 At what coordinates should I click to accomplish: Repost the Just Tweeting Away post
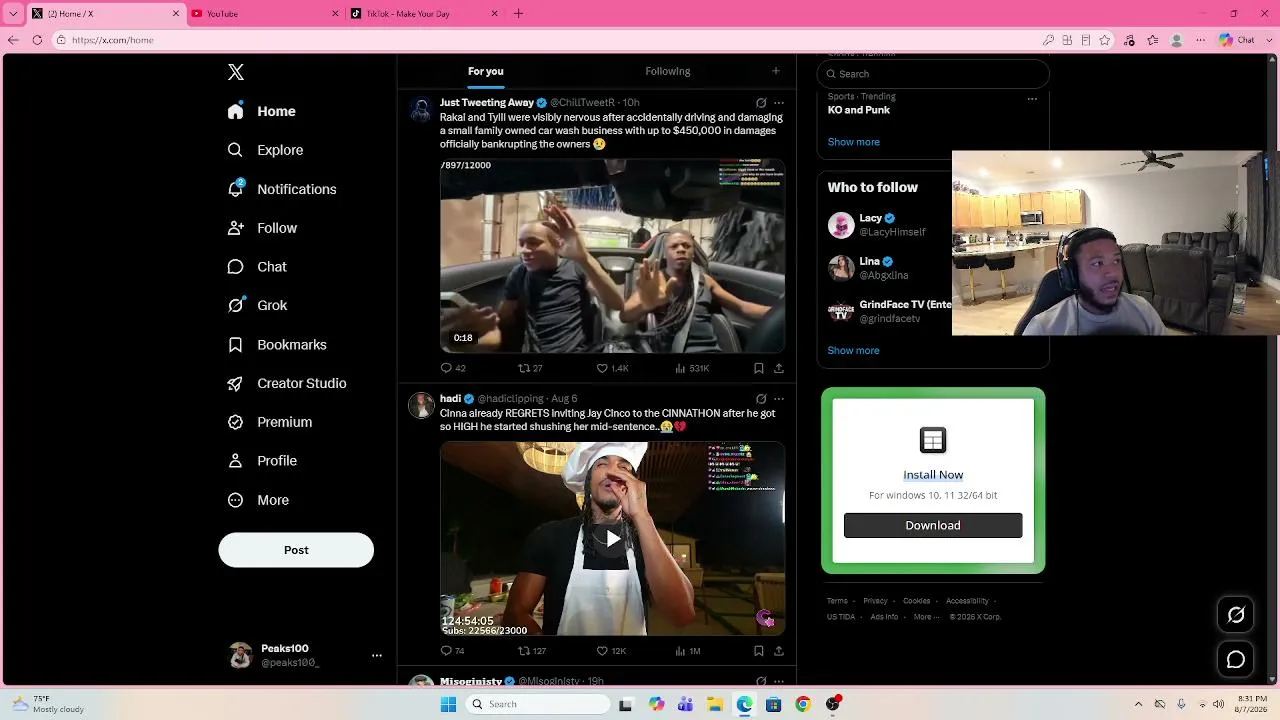point(530,368)
